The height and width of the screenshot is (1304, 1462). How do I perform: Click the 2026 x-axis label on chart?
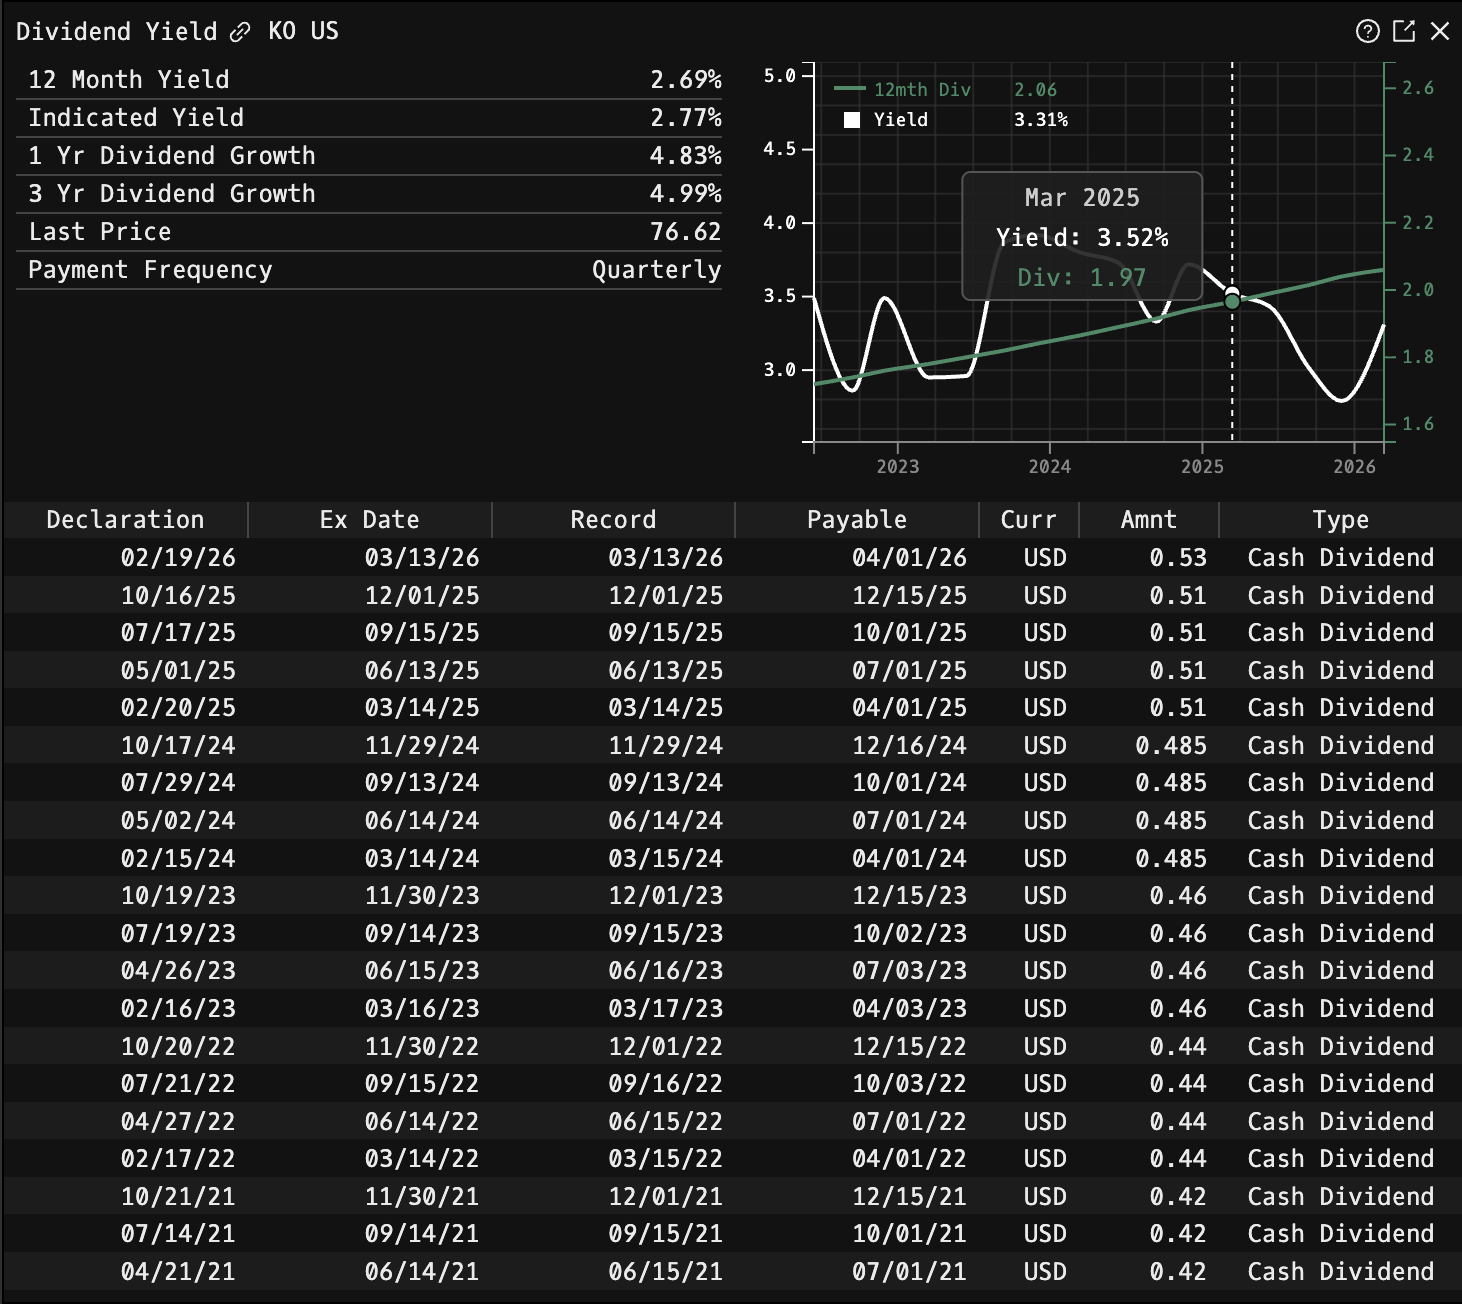(x=1354, y=467)
